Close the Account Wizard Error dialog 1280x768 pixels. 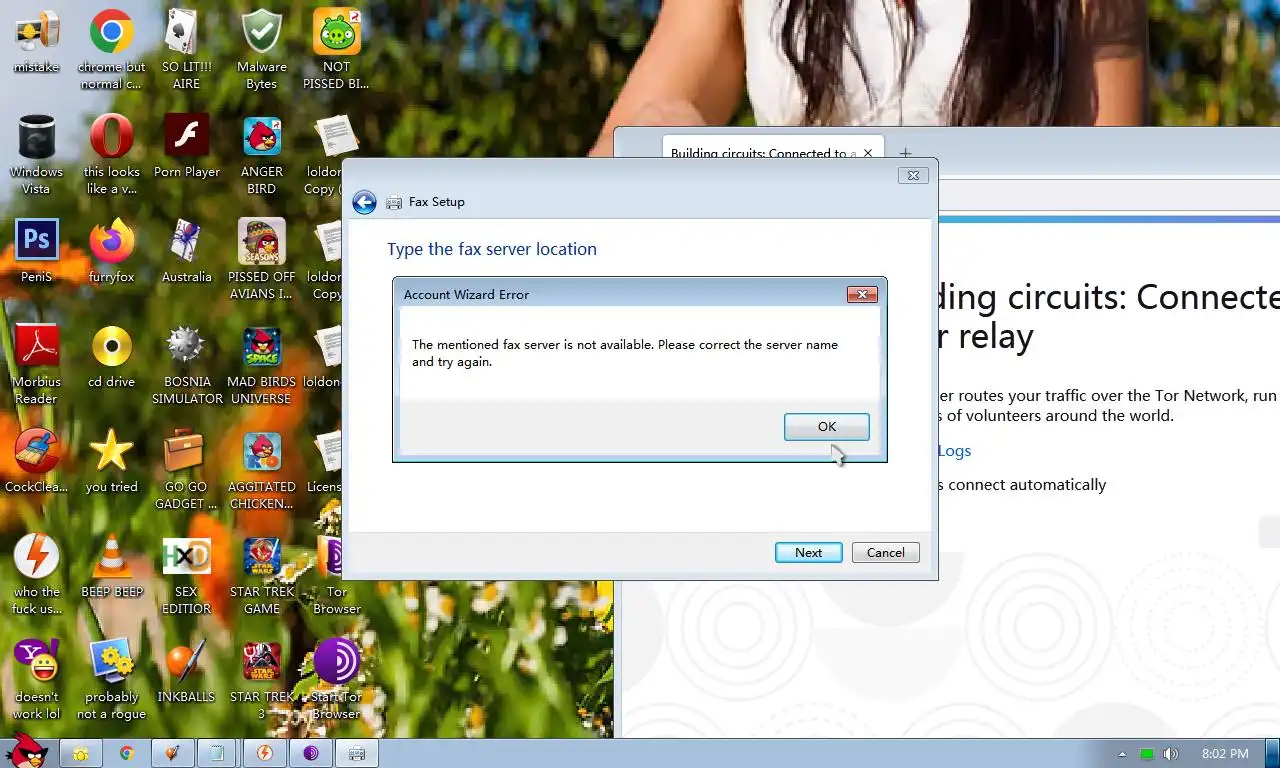pyautogui.click(x=862, y=294)
